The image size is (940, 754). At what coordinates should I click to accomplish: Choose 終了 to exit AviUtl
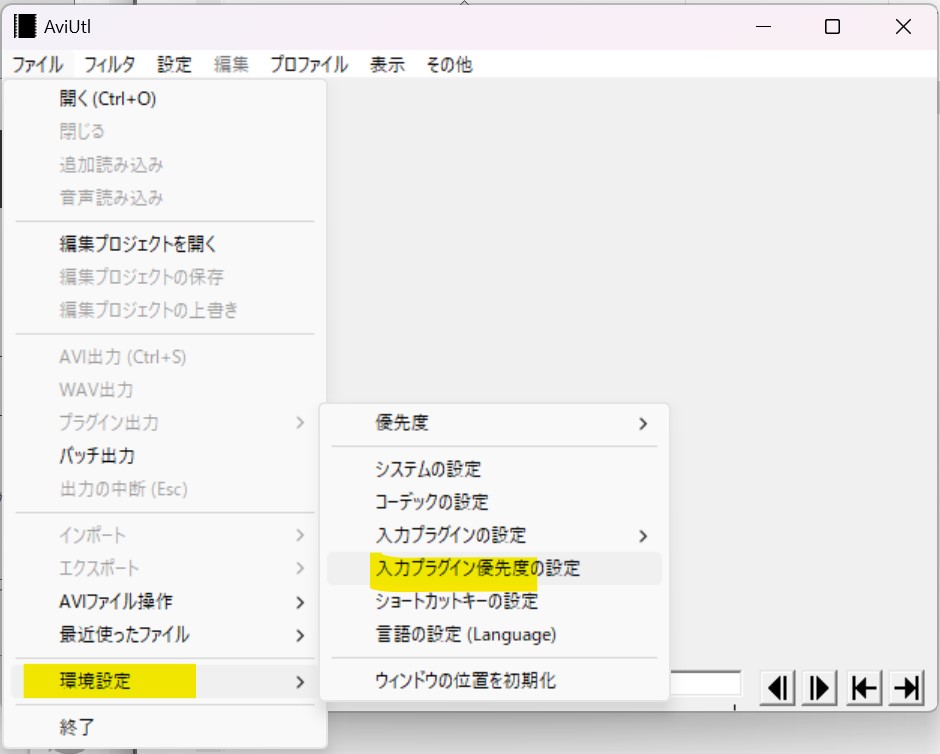tap(165, 726)
